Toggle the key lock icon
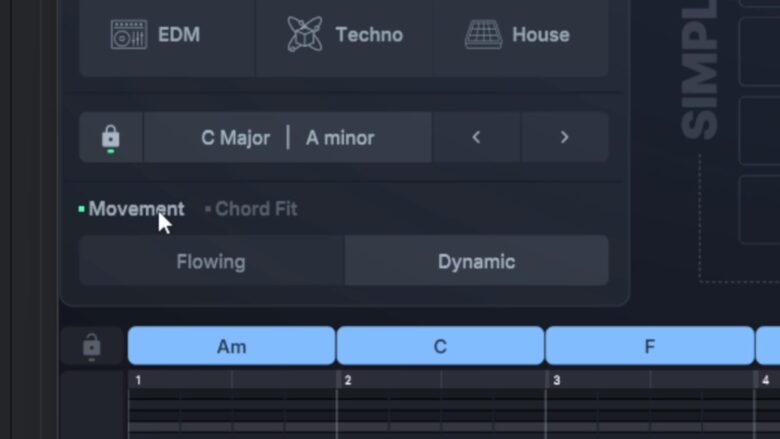Screen dimensions: 780x439 (x=111, y=138)
